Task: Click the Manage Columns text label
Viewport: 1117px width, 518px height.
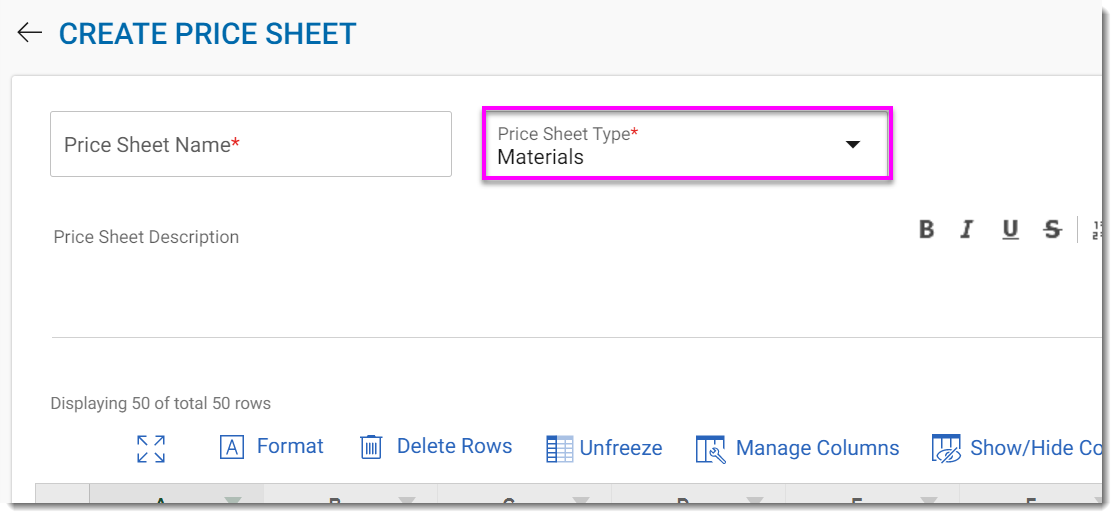Action: click(x=817, y=448)
